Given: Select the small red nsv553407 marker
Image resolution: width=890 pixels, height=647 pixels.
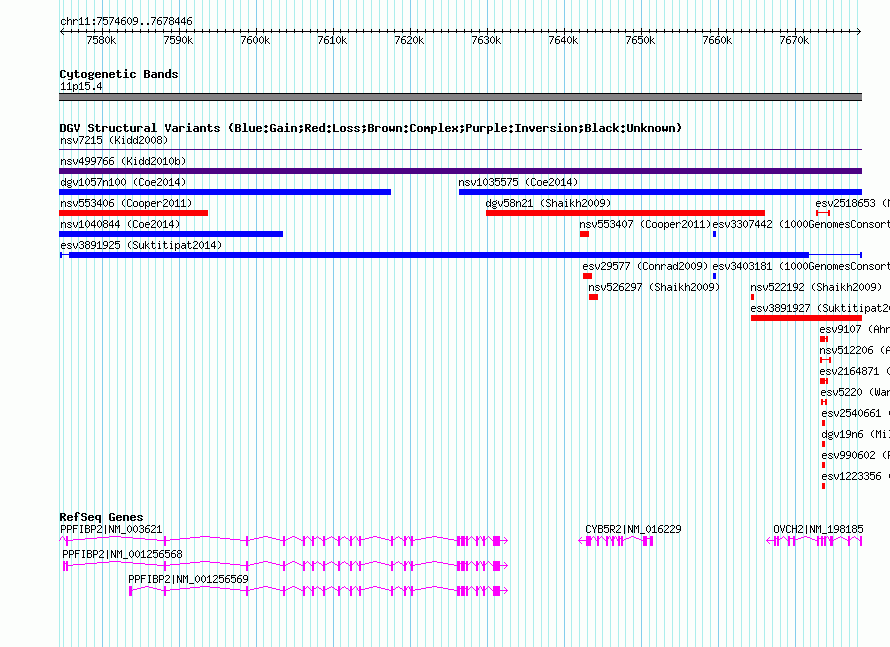Looking at the screenshot, I should pyautogui.click(x=584, y=234).
